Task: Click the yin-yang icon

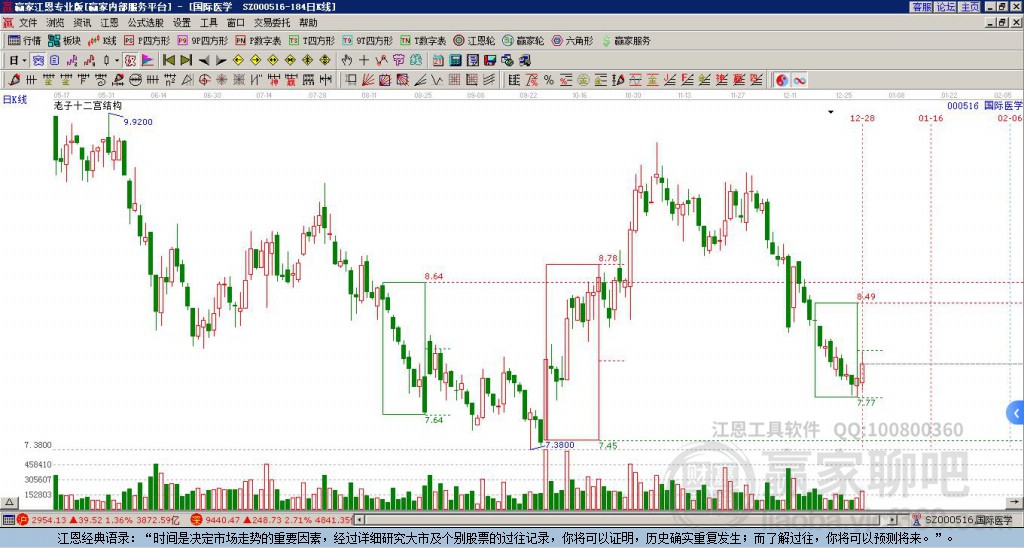Action: click(x=782, y=80)
